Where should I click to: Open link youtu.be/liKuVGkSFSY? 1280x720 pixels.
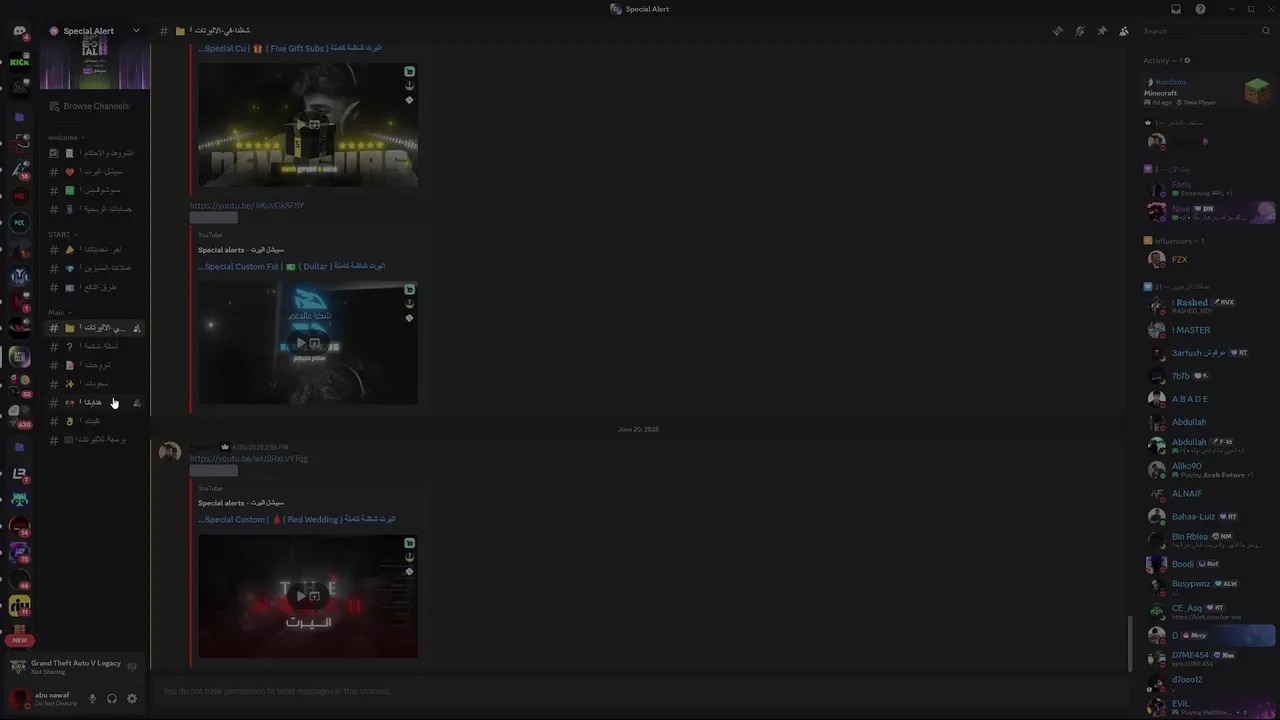(x=247, y=205)
